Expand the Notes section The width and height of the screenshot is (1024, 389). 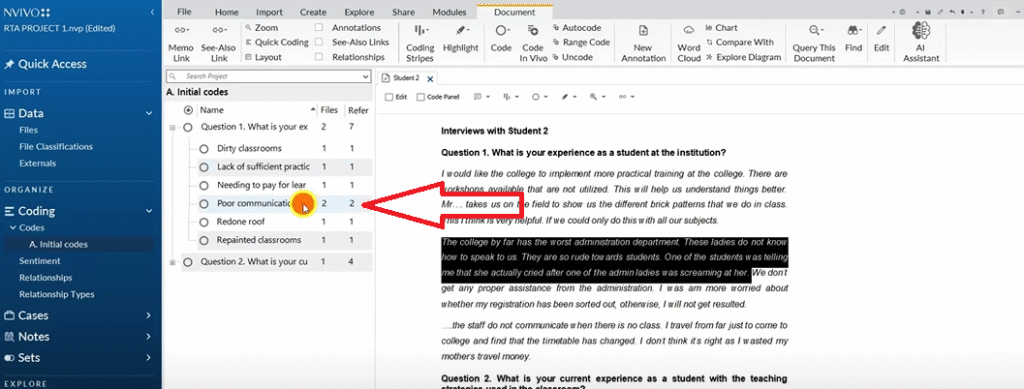point(150,337)
